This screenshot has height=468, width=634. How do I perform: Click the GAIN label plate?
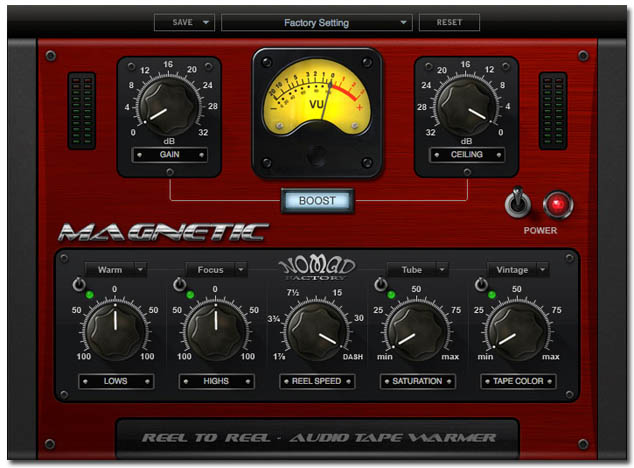coord(169,155)
